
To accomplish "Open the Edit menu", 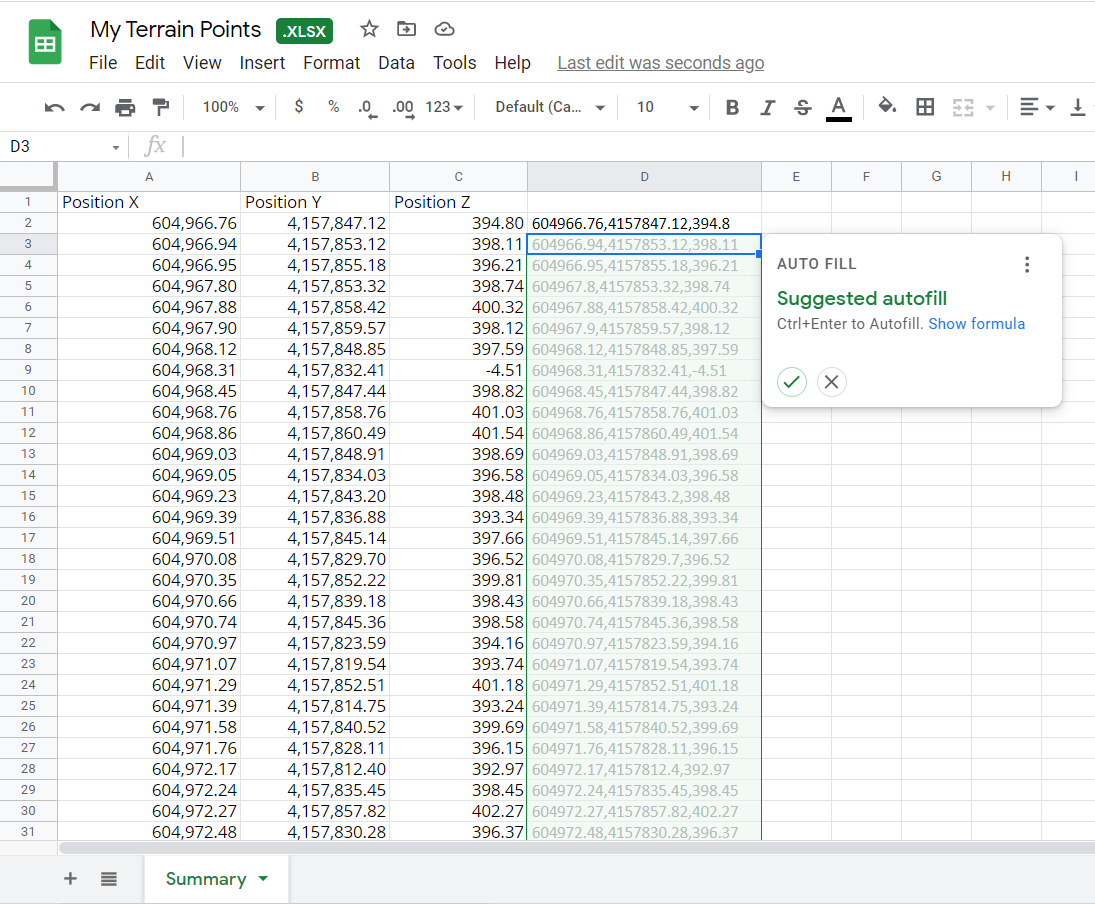I will pyautogui.click(x=149, y=63).
